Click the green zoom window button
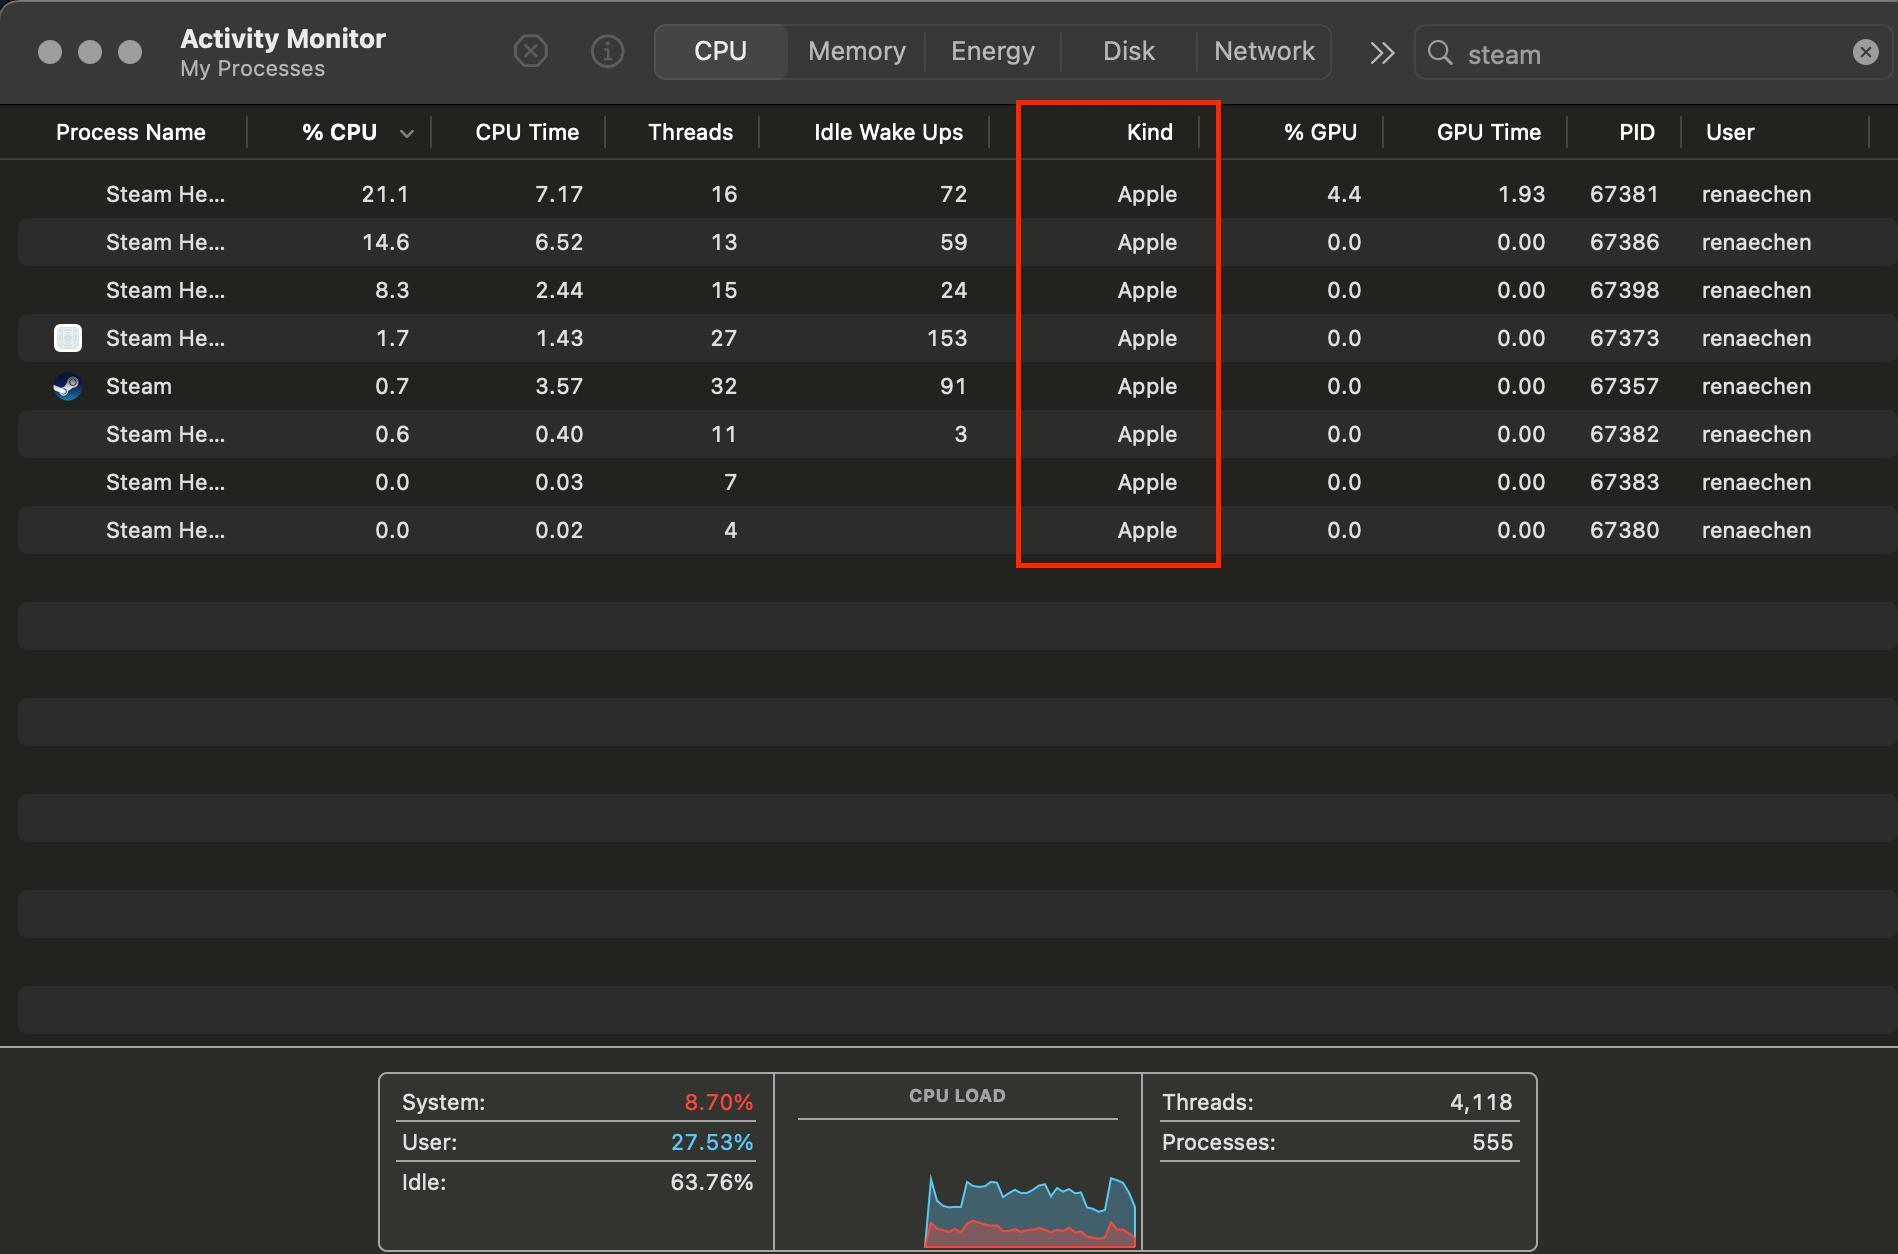 (130, 52)
